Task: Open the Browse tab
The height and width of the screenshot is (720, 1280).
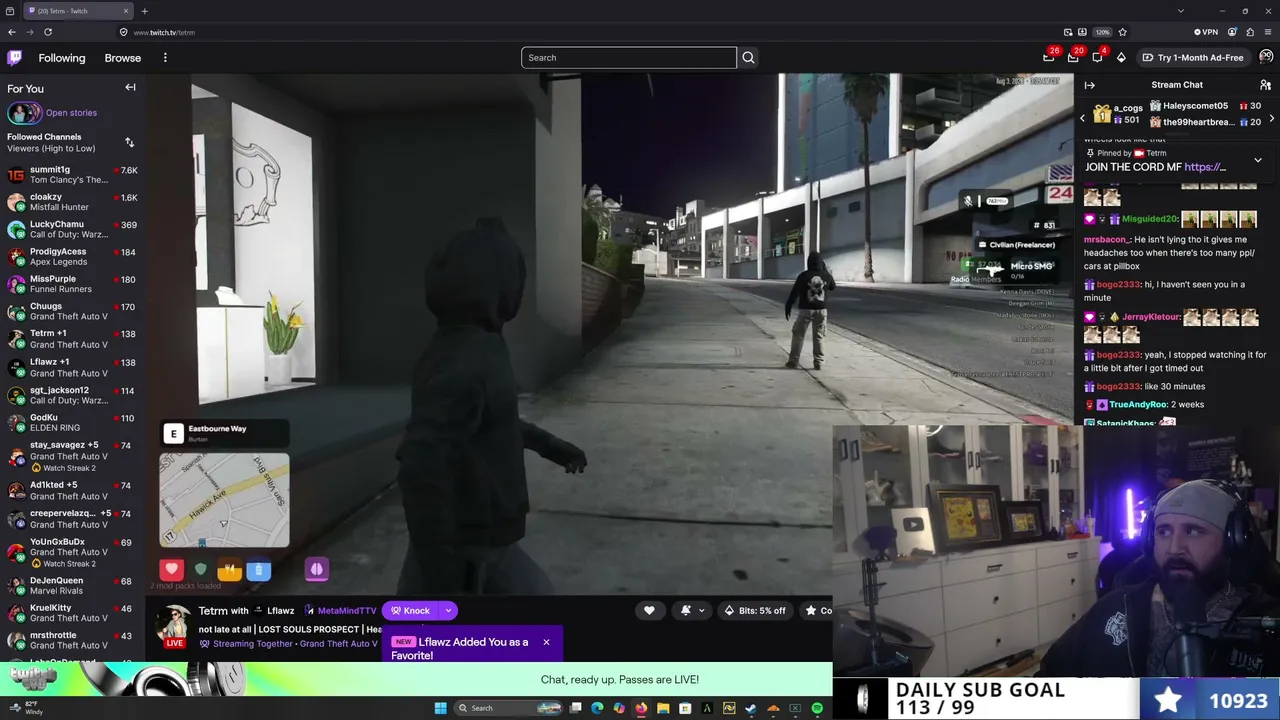Action: [x=123, y=58]
